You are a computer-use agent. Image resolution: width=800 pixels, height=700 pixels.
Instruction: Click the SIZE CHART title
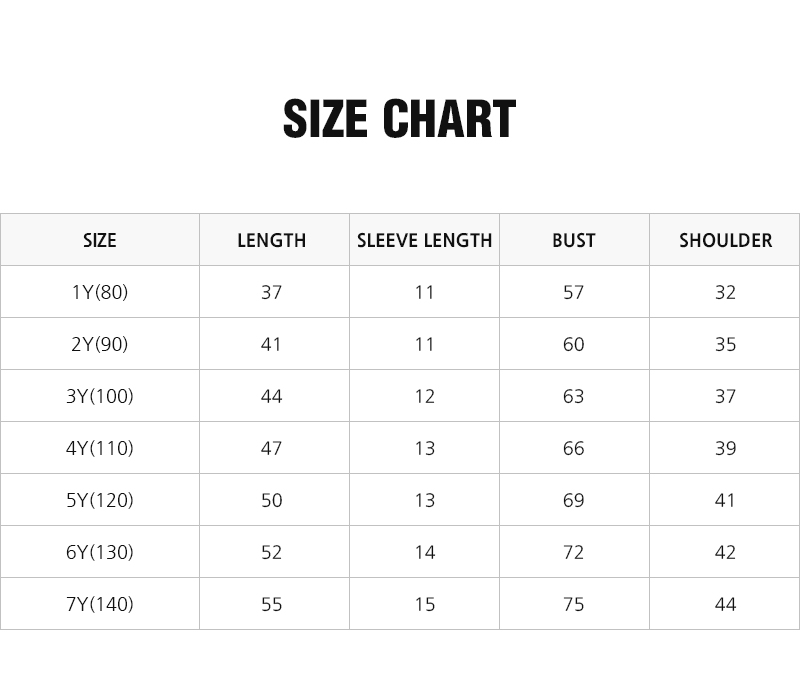click(399, 118)
